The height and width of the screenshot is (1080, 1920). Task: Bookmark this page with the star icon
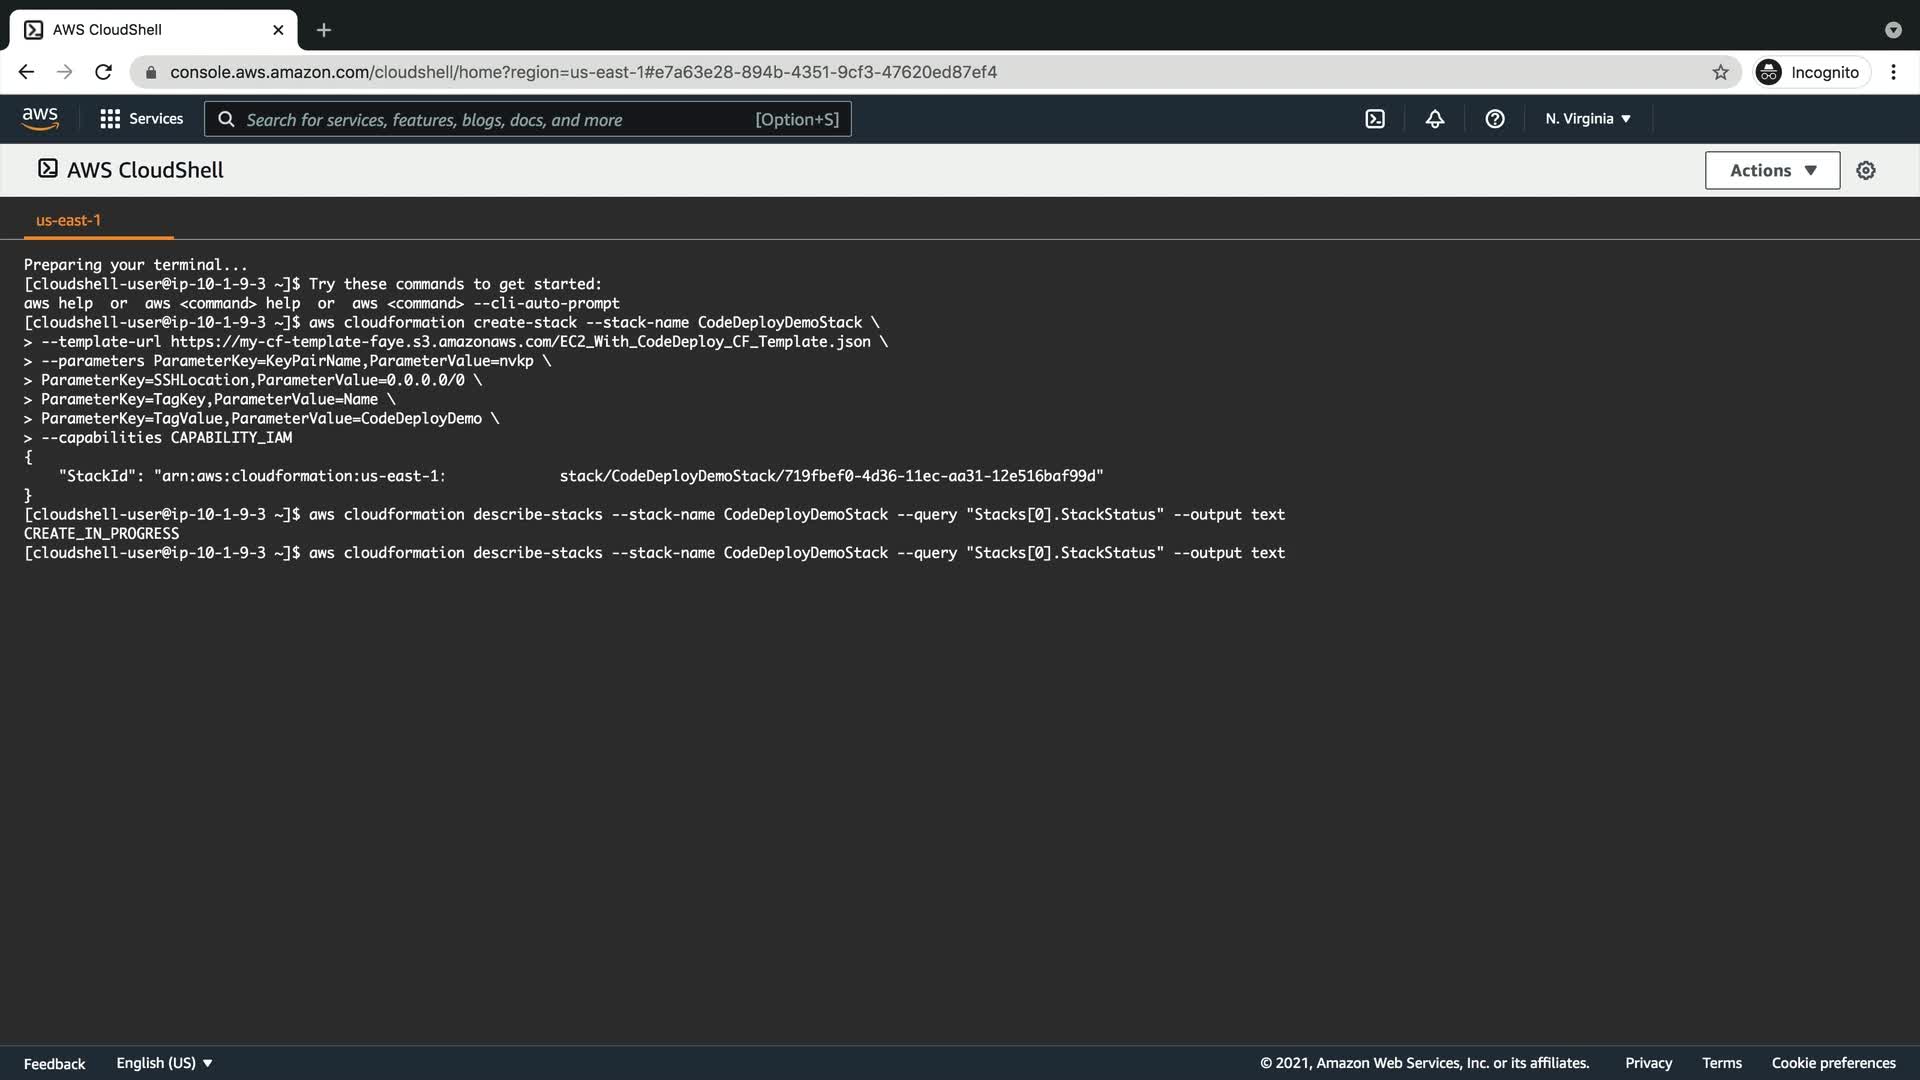[1720, 72]
